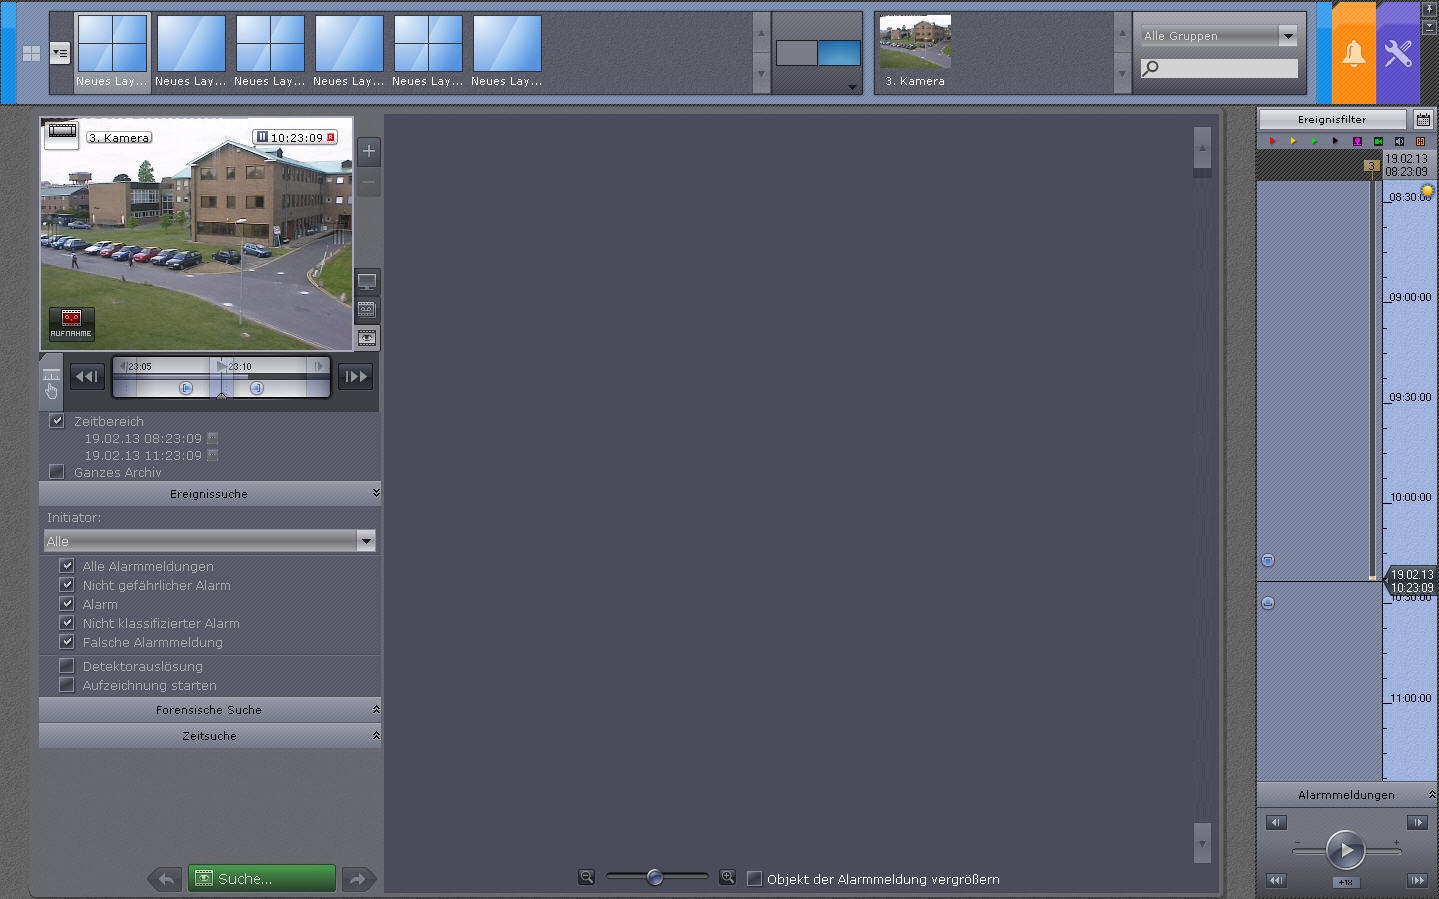Open calendar for start date 08:23:09
This screenshot has height=899, width=1439.
pos(212,438)
